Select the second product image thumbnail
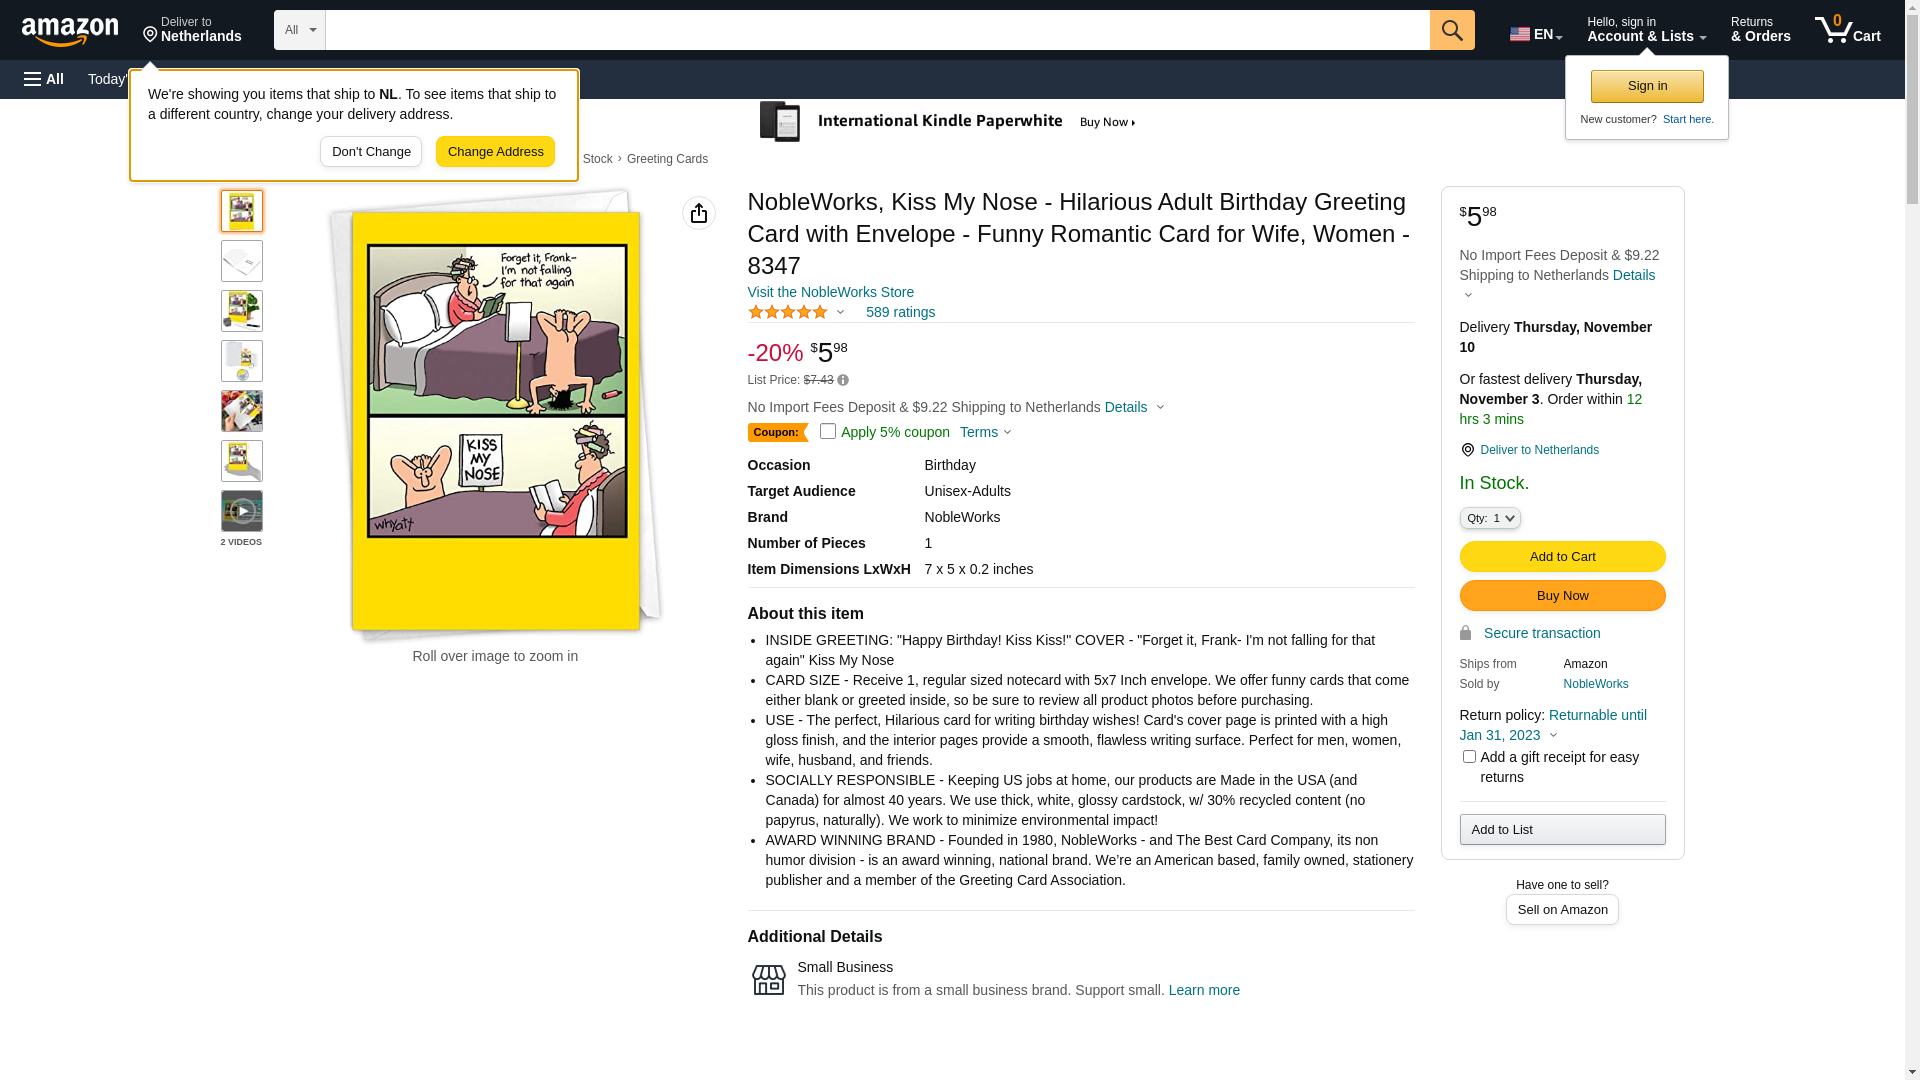 click(242, 261)
